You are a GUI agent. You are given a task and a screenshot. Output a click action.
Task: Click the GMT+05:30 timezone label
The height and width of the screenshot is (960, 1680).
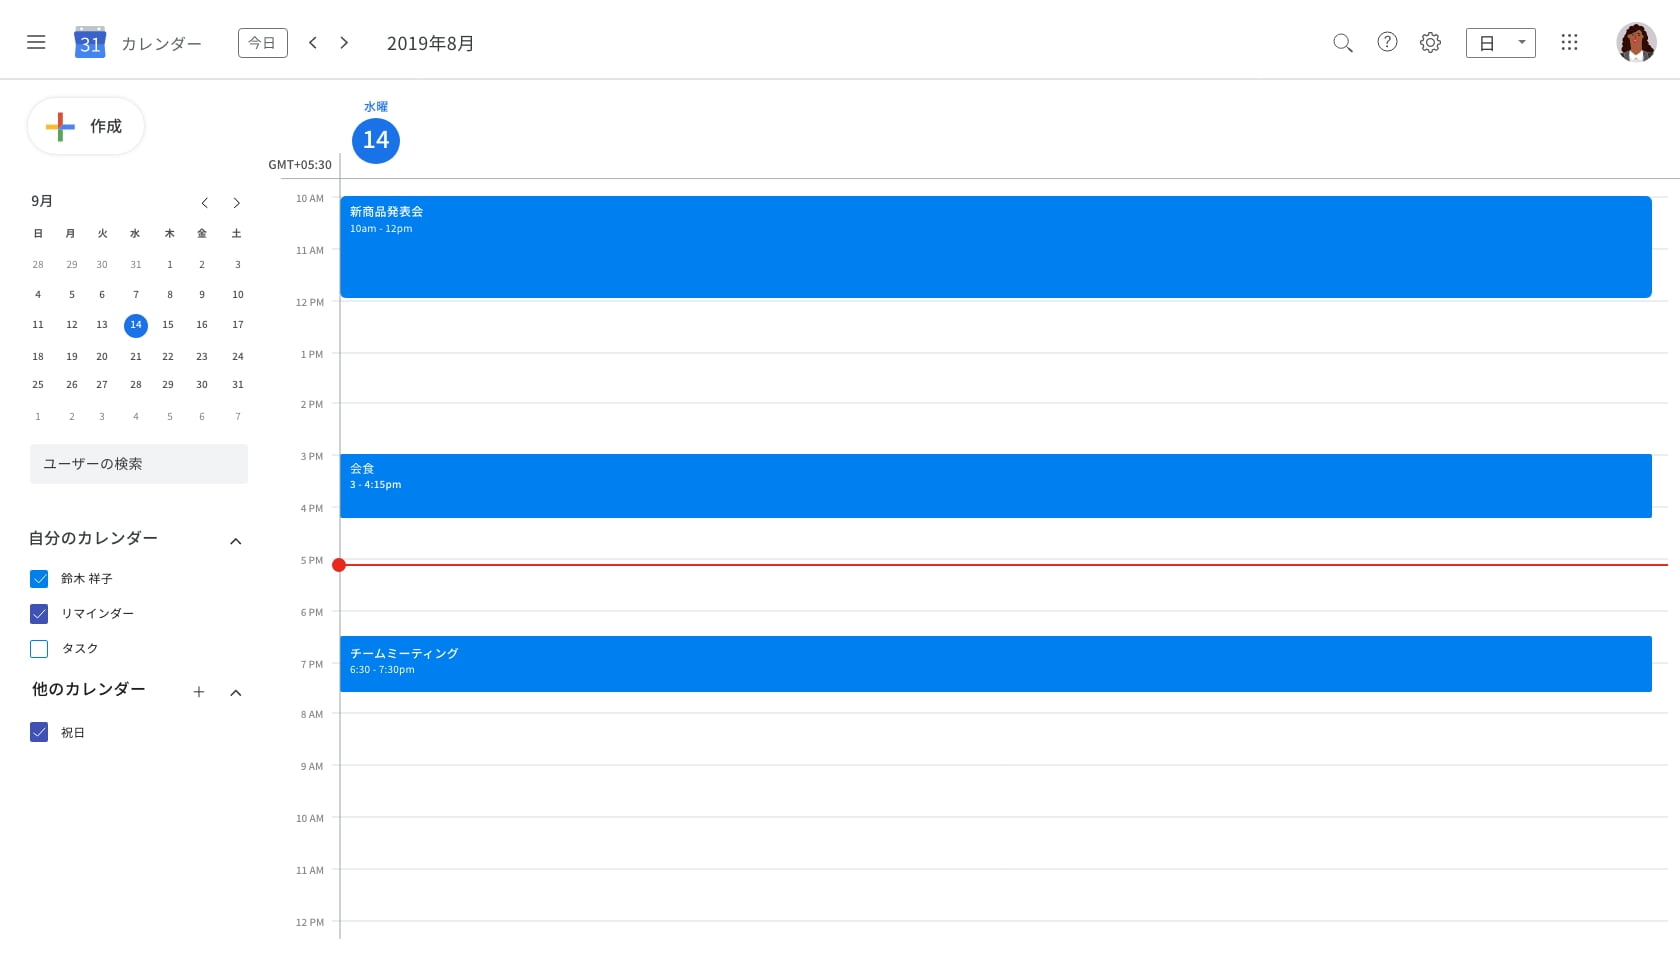(300, 165)
